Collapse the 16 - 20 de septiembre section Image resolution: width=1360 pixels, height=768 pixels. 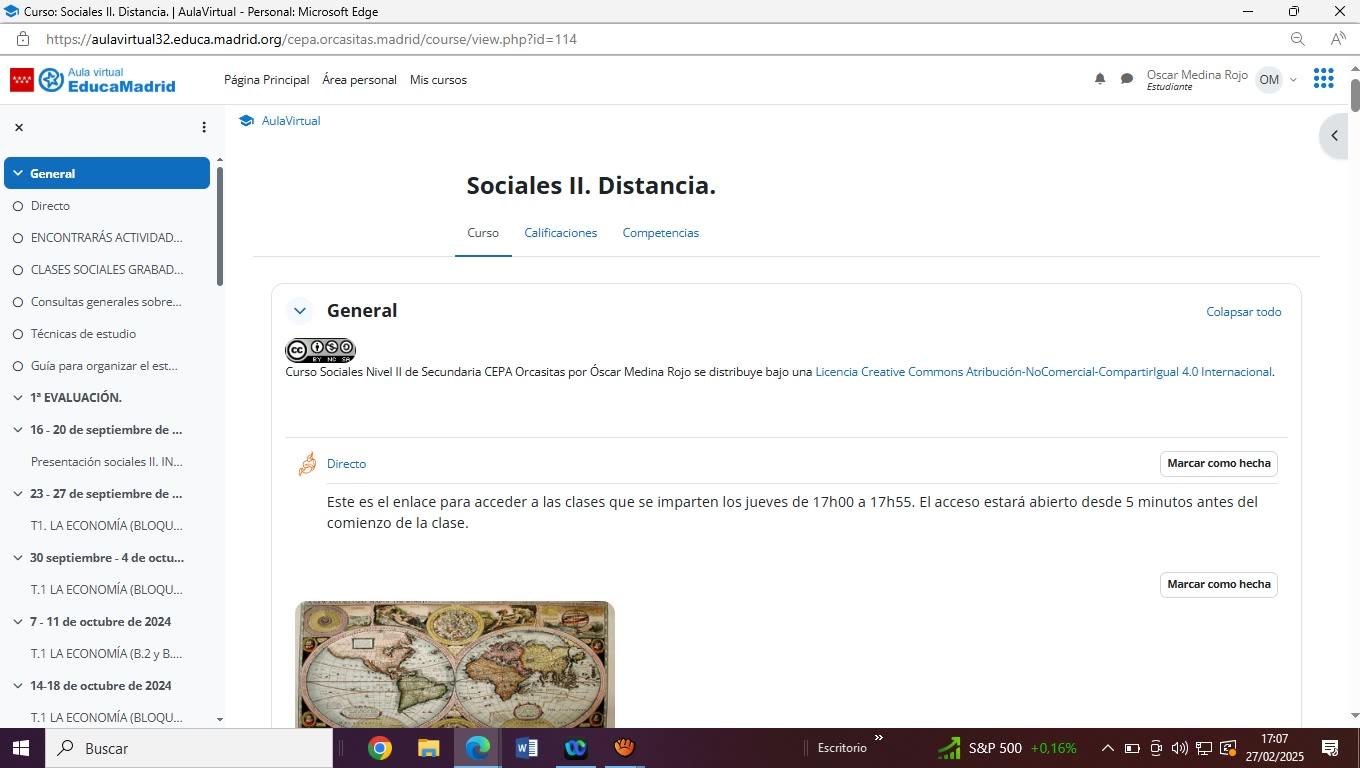[x=18, y=430]
